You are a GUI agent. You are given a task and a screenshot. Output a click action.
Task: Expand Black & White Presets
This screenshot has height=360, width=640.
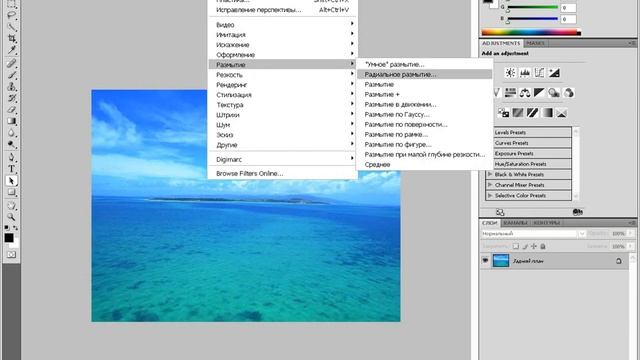[x=490, y=174]
